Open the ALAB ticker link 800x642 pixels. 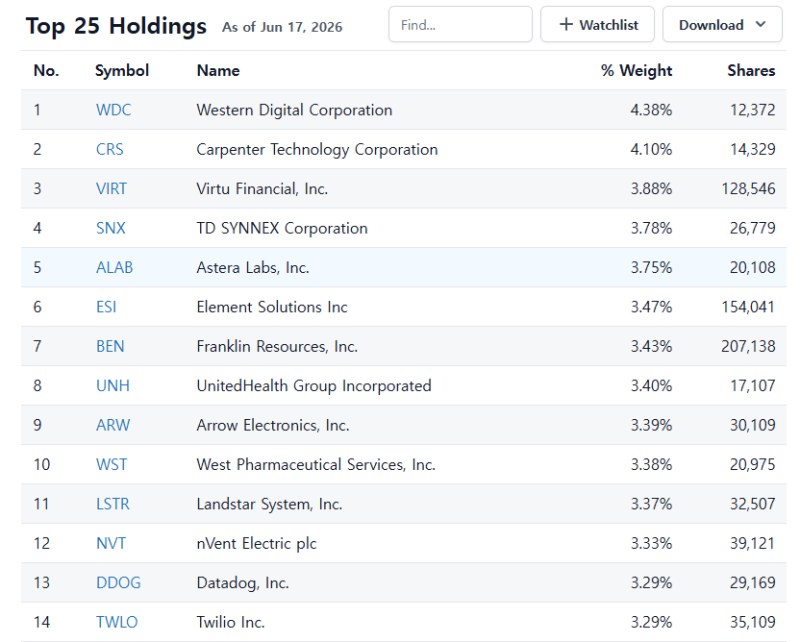[114, 267]
